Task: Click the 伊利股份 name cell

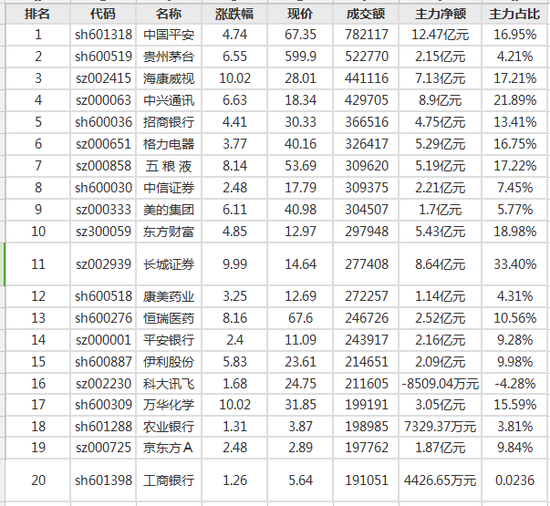Action: pyautogui.click(x=169, y=362)
